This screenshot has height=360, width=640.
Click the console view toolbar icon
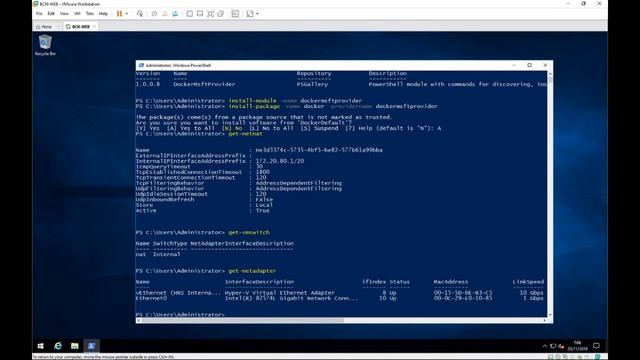click(x=236, y=13)
